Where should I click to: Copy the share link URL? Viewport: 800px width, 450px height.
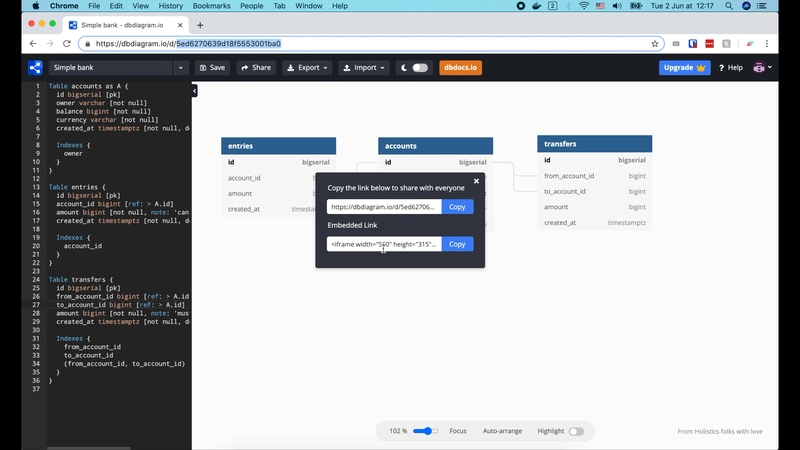[x=457, y=207]
